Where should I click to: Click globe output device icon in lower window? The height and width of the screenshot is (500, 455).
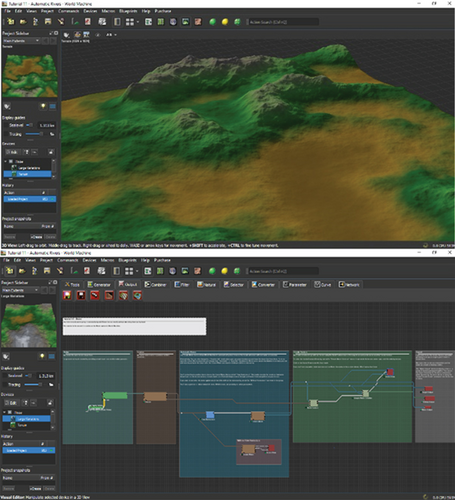tap(137, 295)
